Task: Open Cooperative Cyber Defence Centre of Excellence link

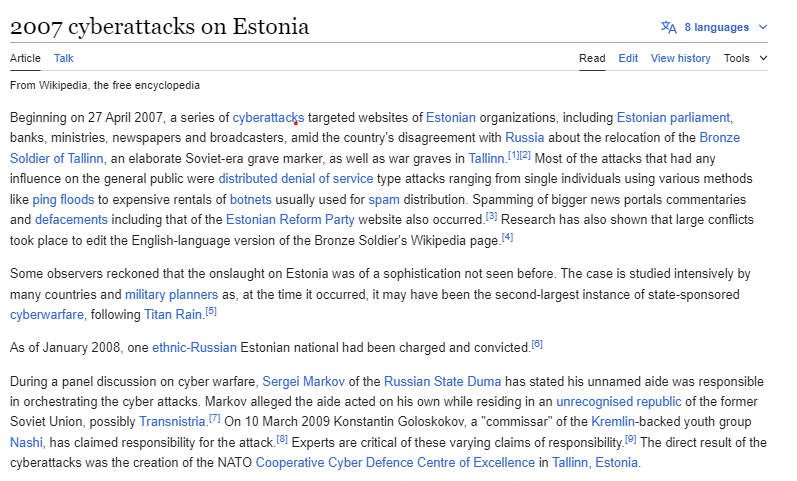Action: click(395, 463)
